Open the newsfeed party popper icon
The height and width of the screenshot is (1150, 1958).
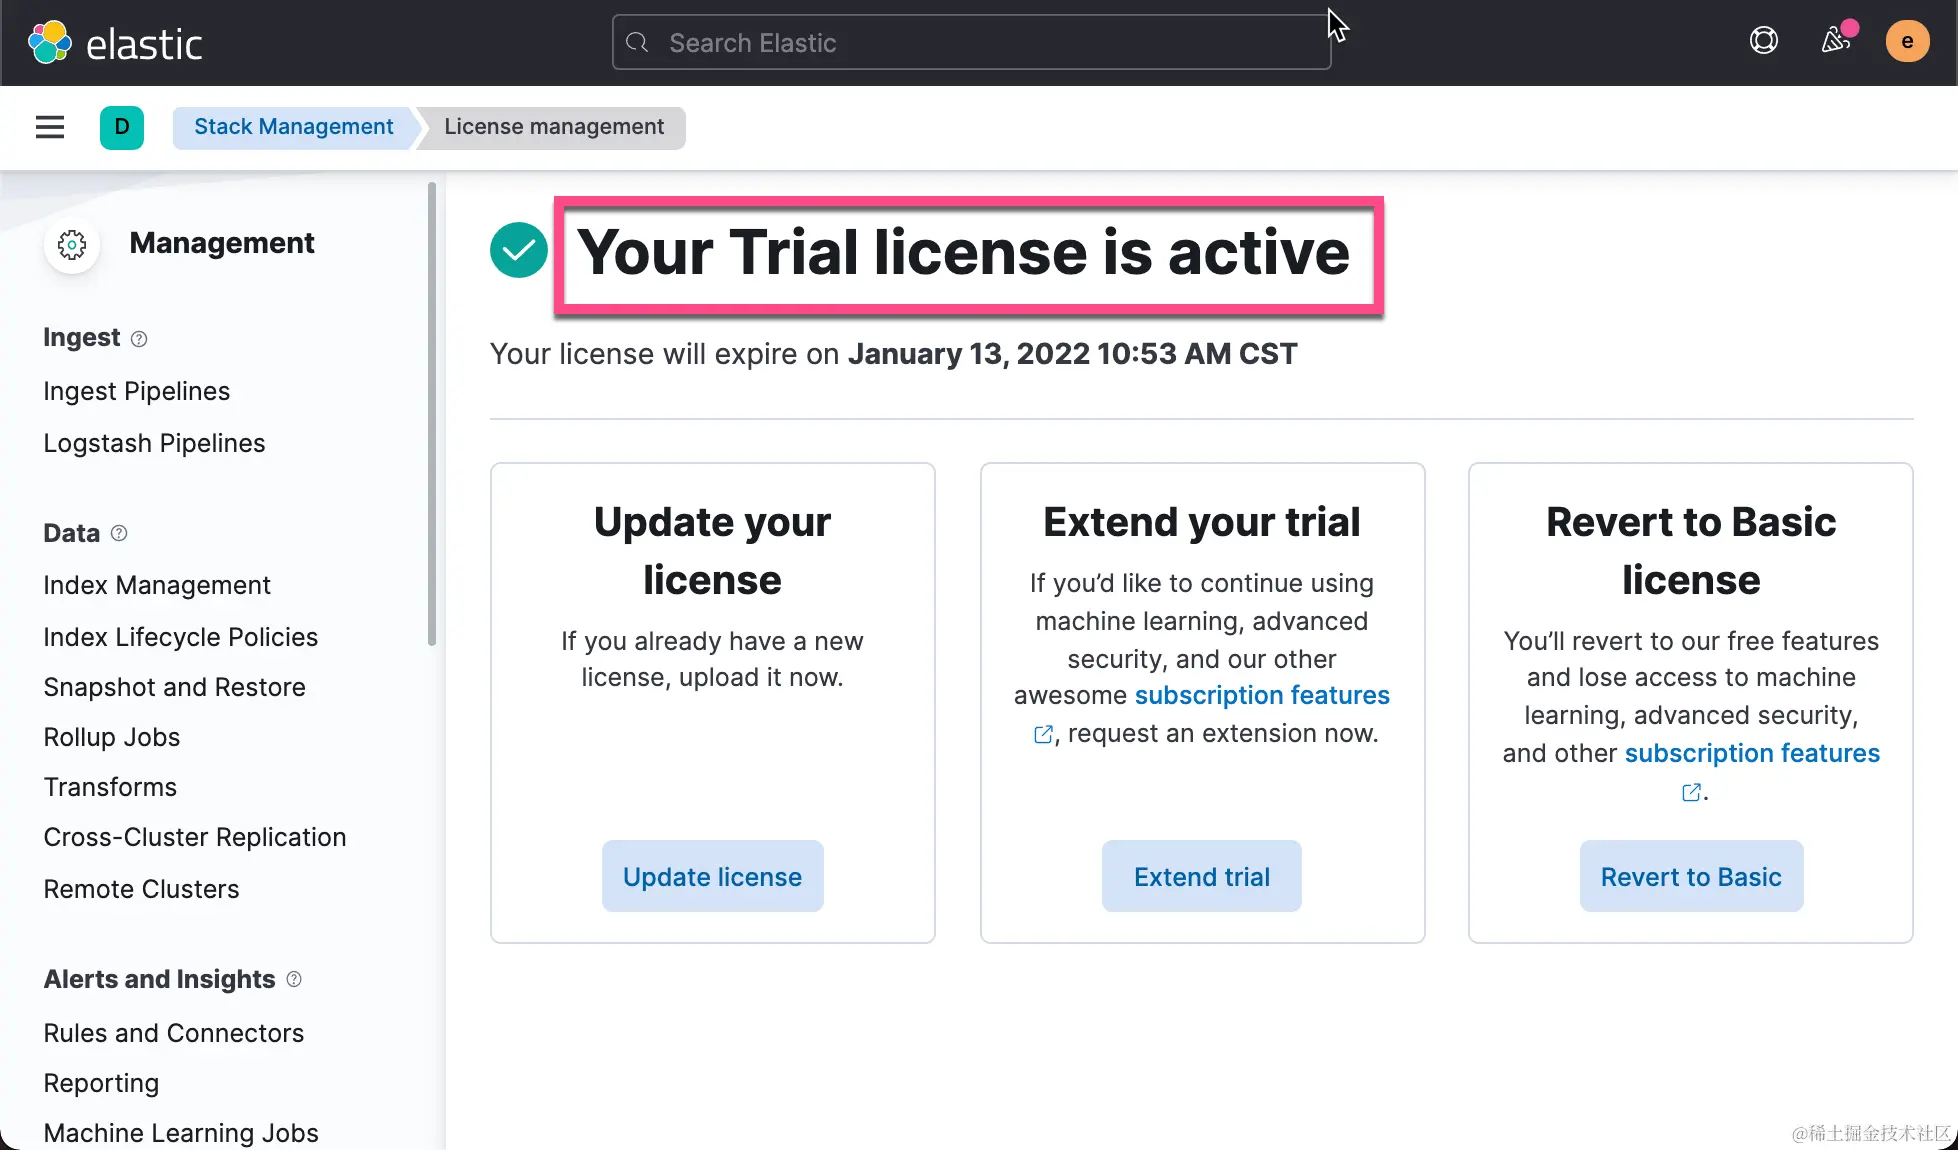point(1836,41)
